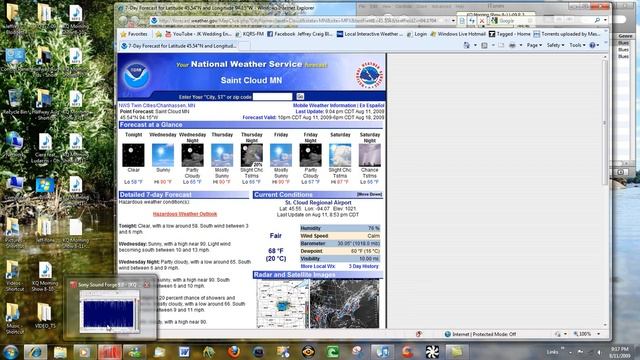Open the Safety dropdown menu
This screenshot has height=360, width=640.
pos(556,45)
